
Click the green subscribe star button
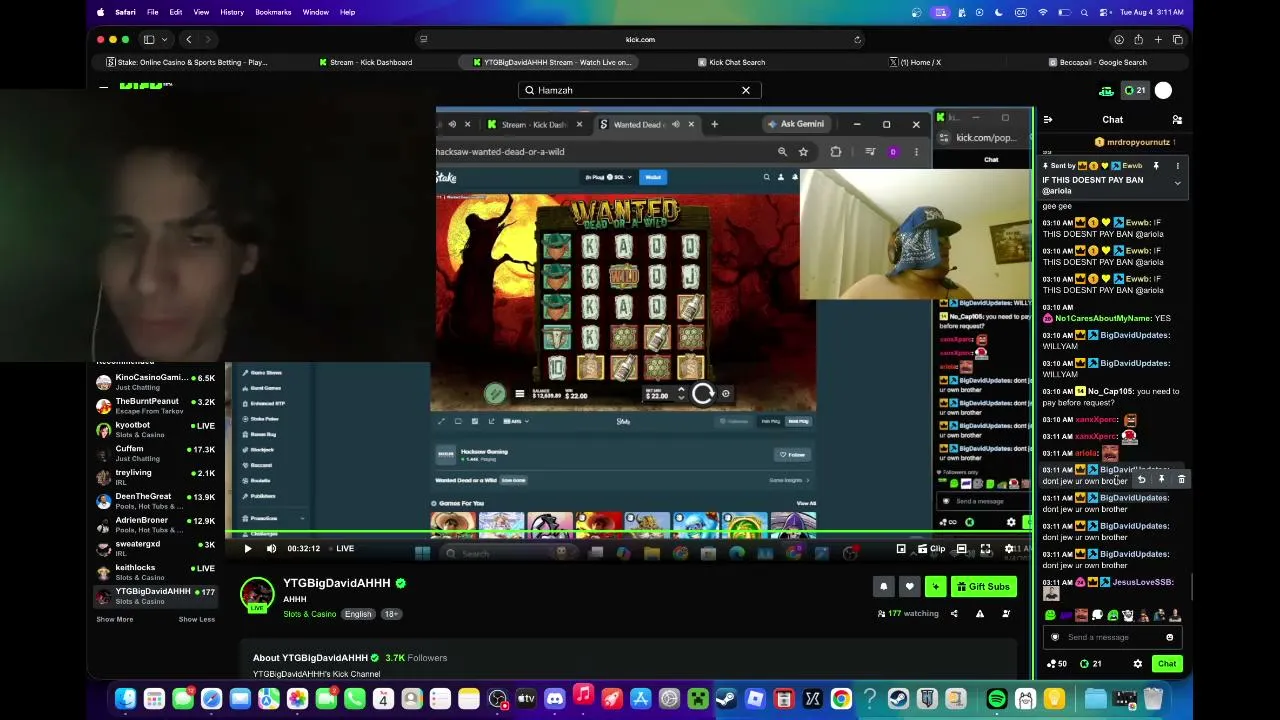pyautogui.click(x=935, y=586)
